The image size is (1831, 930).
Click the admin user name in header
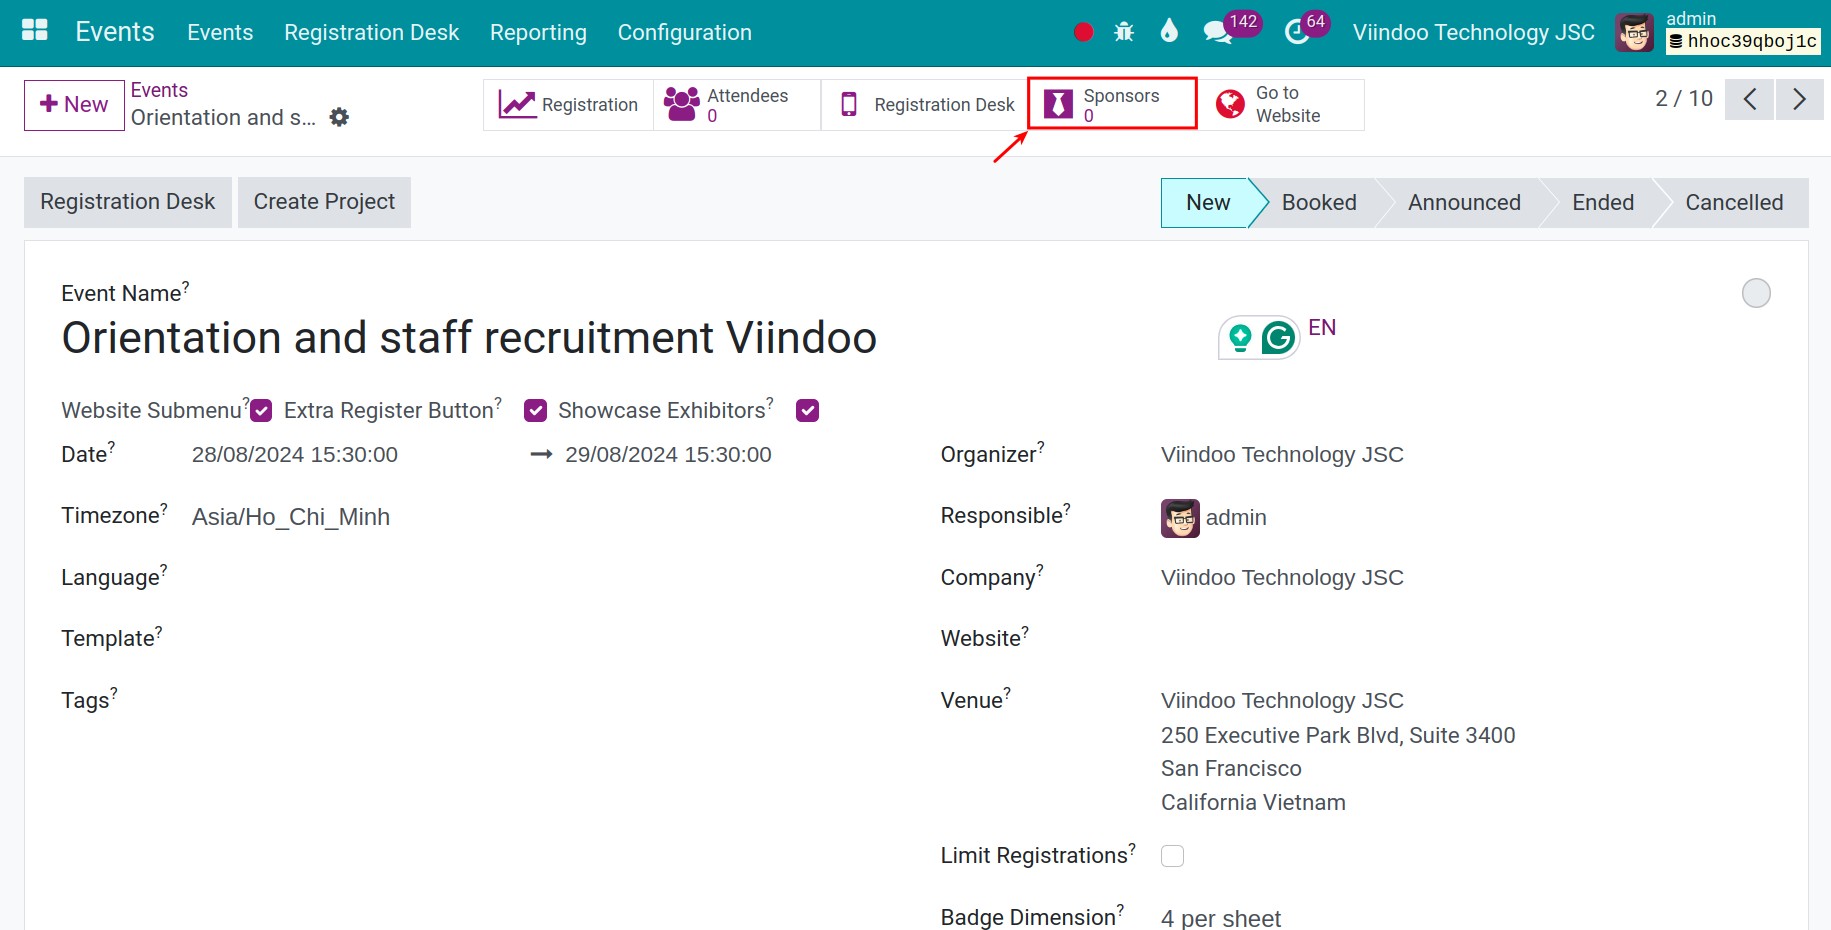click(1690, 18)
